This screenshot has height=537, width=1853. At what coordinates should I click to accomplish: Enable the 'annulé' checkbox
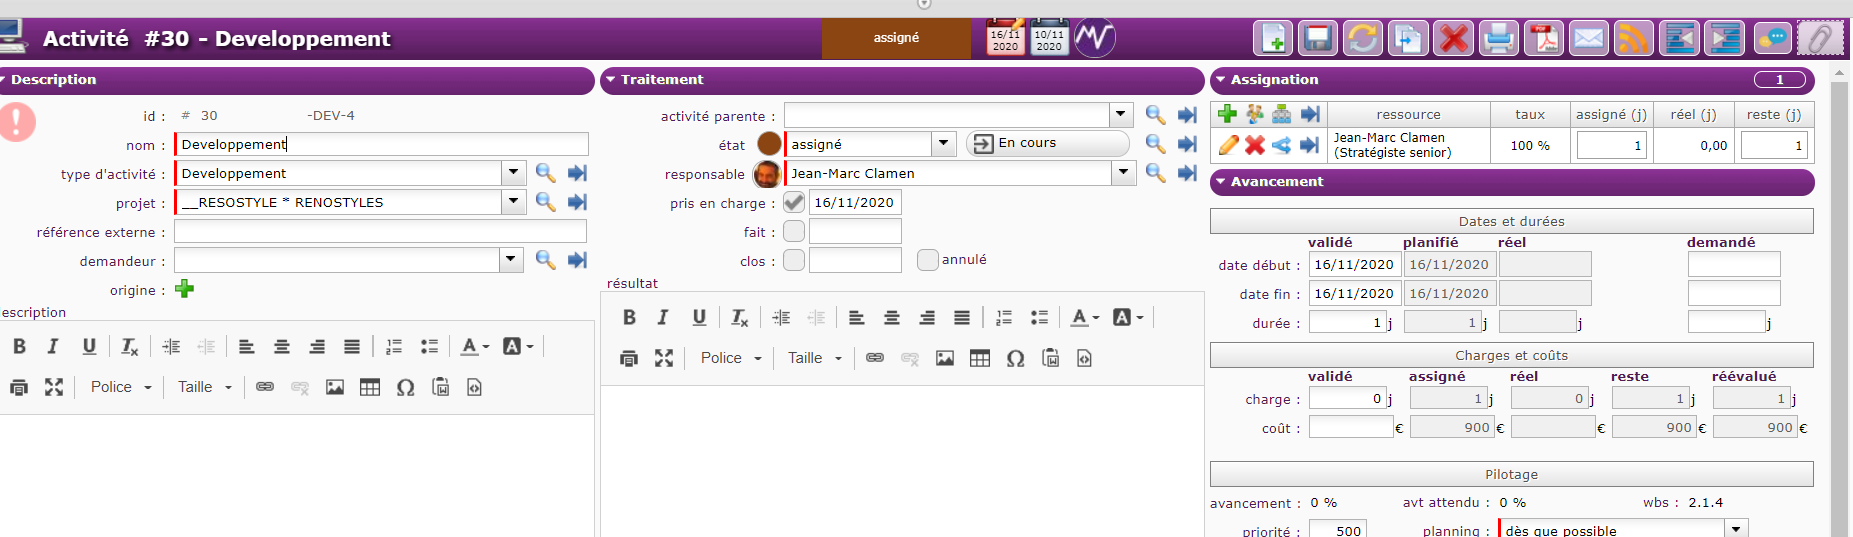[927, 260]
